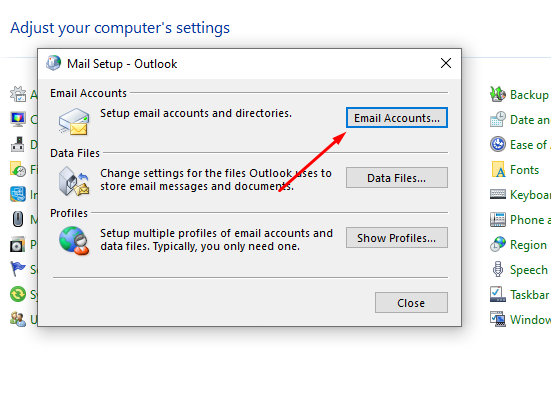This screenshot has width=551, height=412.
Task: Open the Date and Time icon
Action: [498, 119]
